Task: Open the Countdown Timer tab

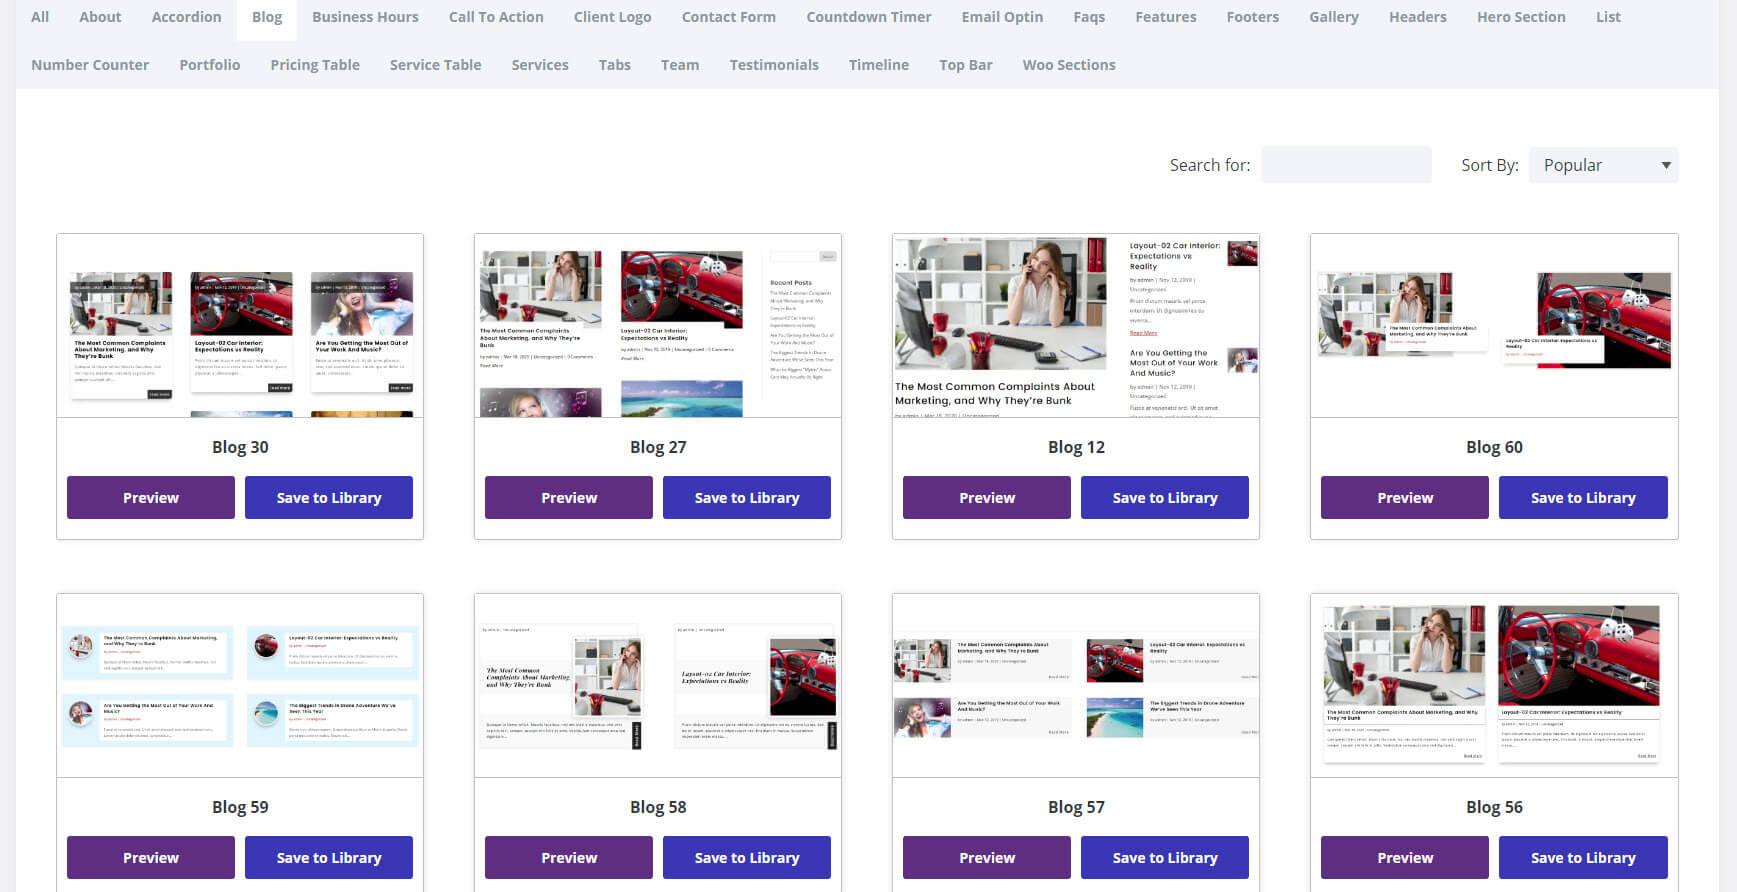Action: 868,17
